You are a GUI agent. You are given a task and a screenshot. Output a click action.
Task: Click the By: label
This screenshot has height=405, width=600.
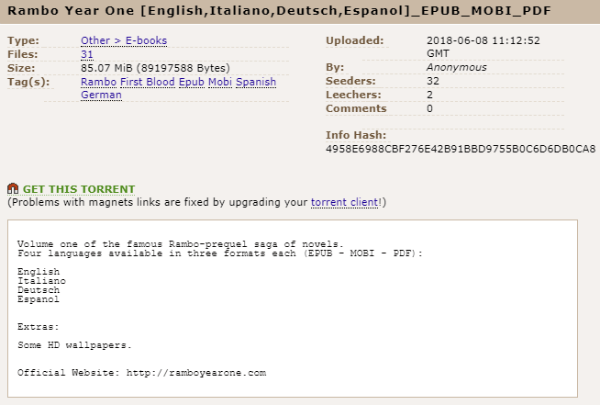tap(335, 67)
